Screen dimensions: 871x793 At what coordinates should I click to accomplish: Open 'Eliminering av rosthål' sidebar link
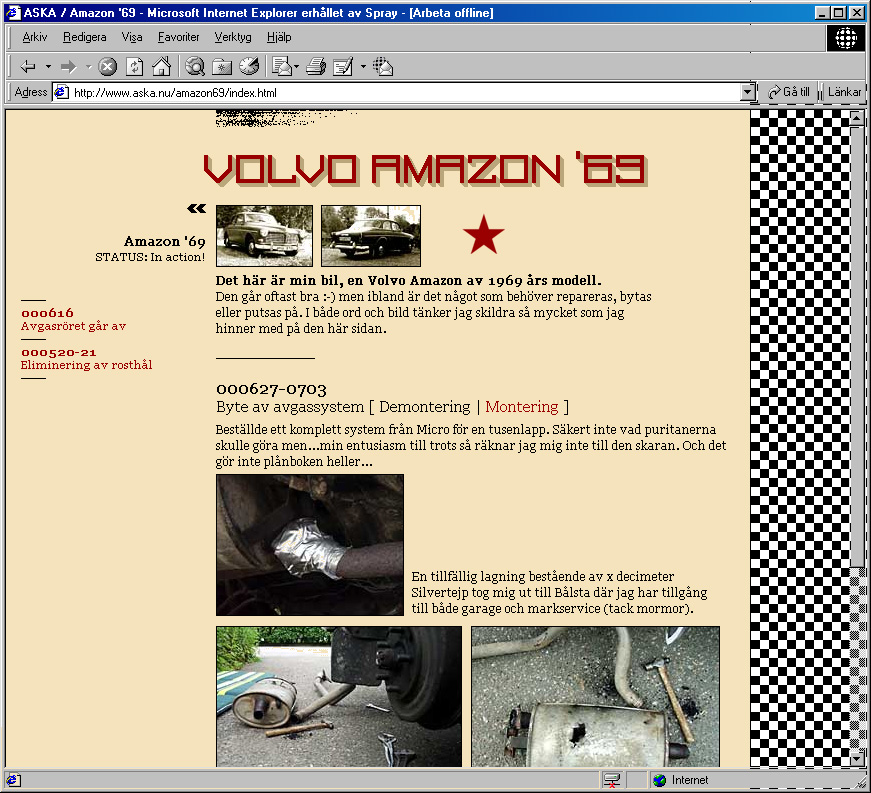[x=86, y=365]
